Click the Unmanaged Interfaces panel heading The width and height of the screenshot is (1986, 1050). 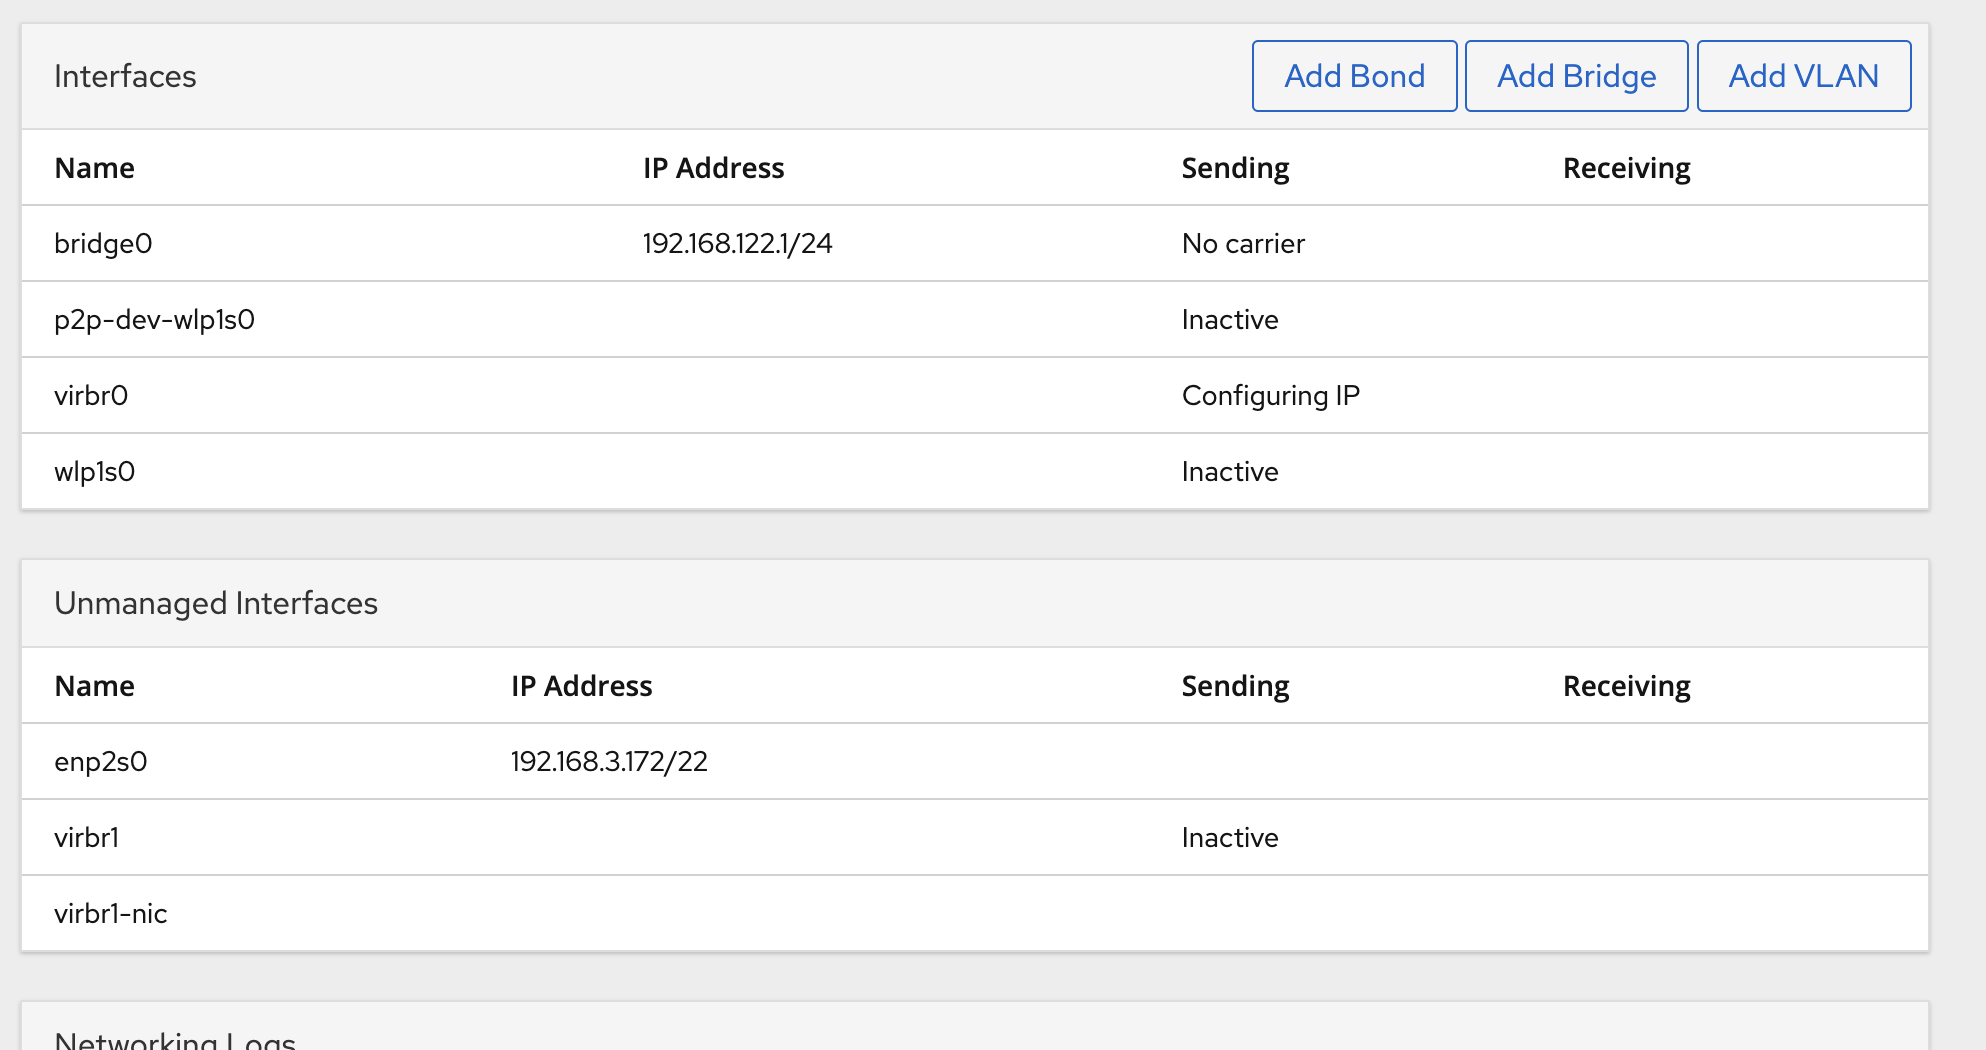[x=216, y=603]
